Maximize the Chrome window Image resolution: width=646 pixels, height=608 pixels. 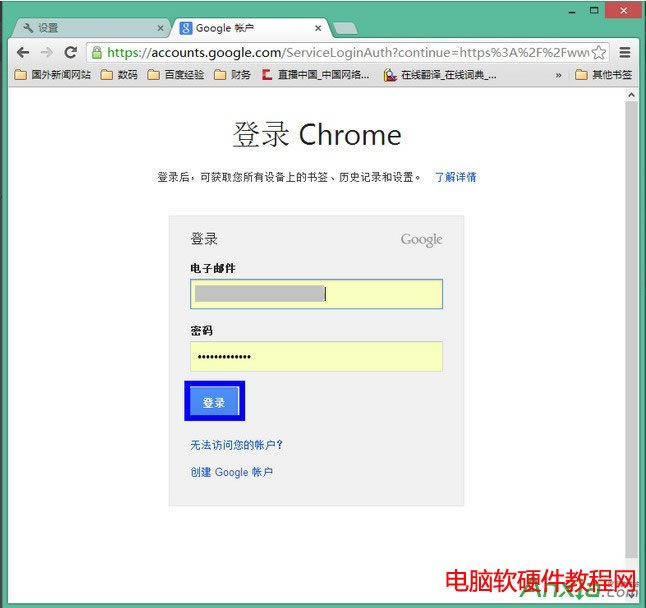(594, 10)
